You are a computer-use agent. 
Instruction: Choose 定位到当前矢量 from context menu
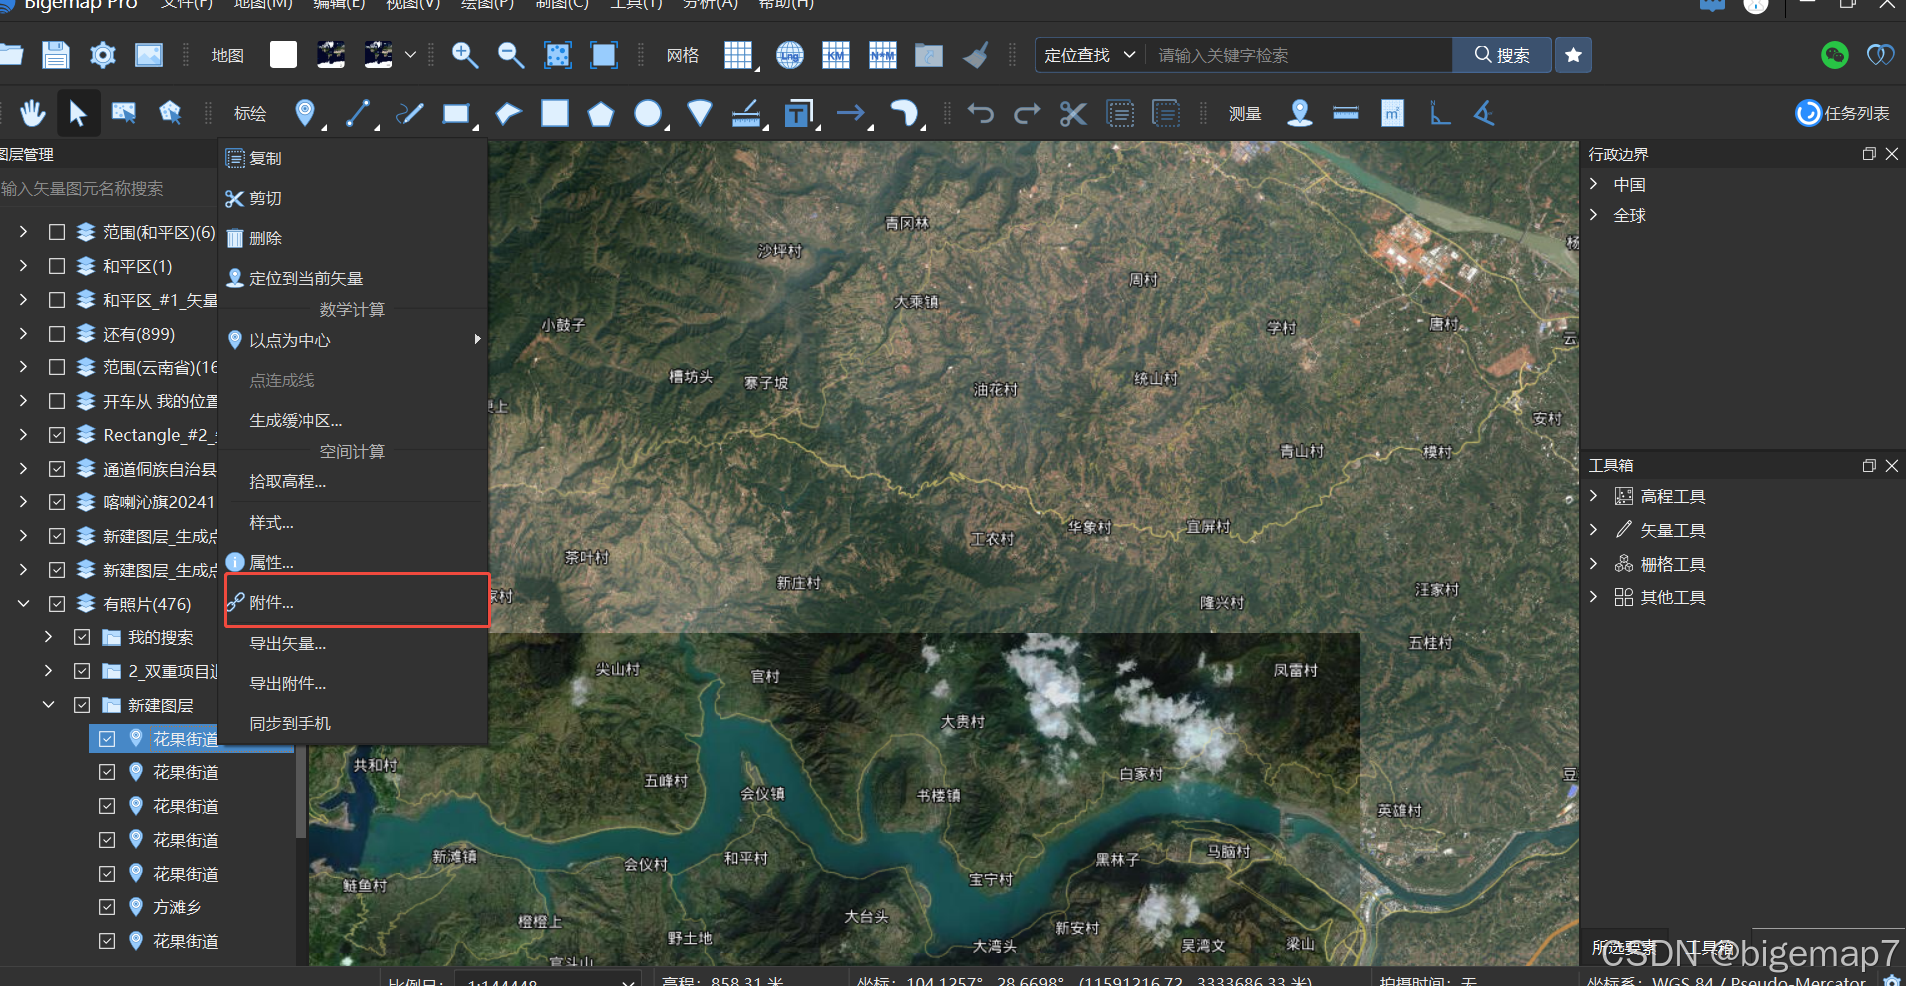pos(353,278)
